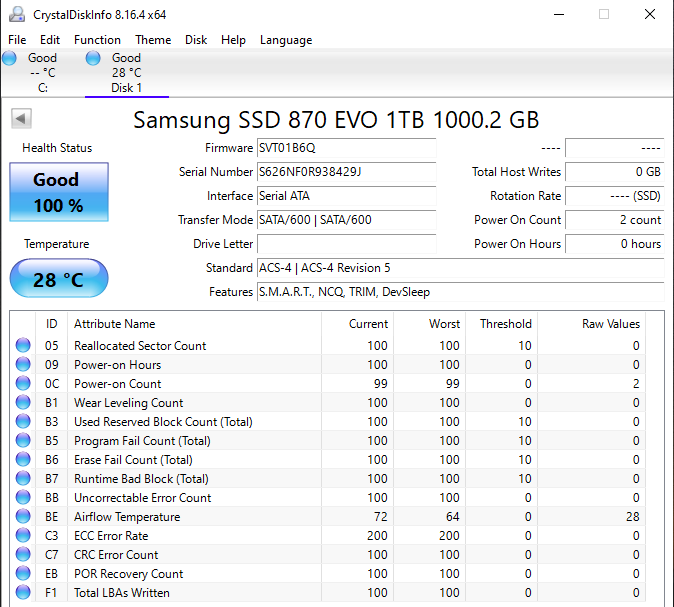This screenshot has width=674, height=607.
Task: Click the Health Status label
Action: click(x=57, y=148)
